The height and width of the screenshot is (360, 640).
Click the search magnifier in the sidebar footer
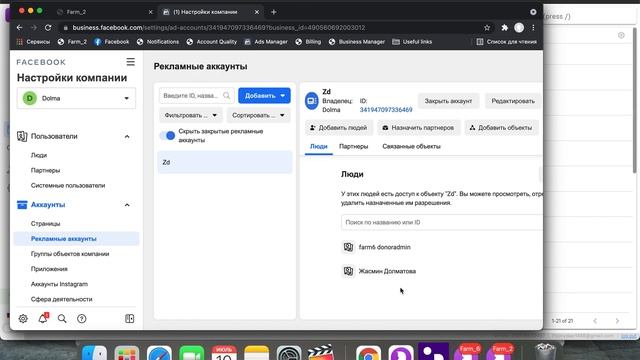(x=62, y=319)
